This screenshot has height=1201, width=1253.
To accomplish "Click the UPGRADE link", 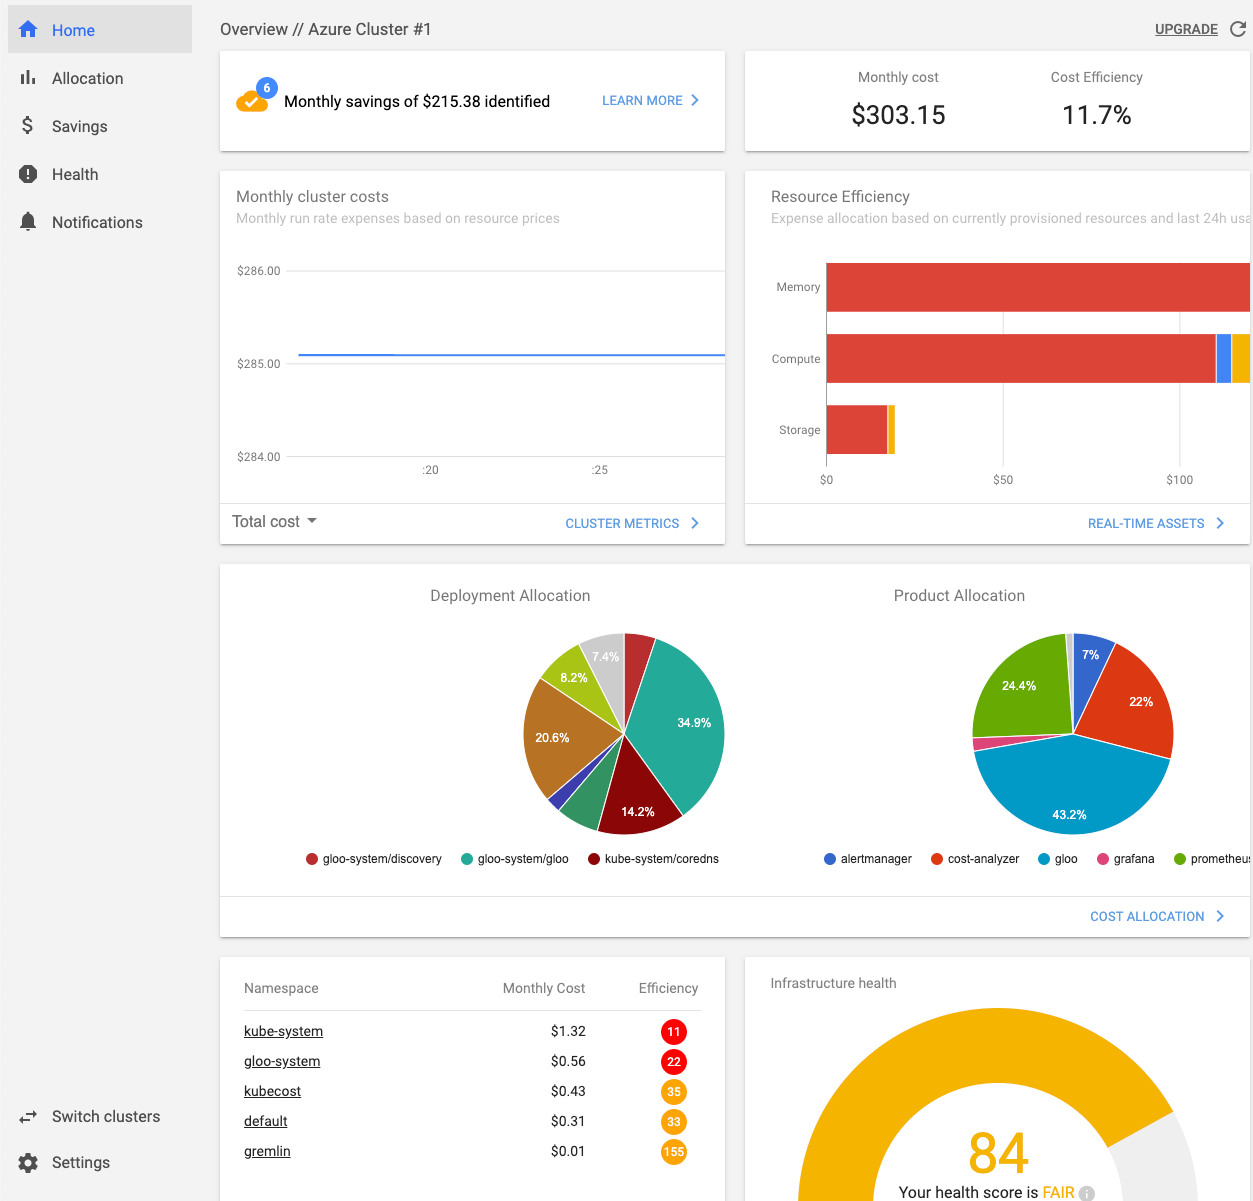I will click(x=1185, y=29).
